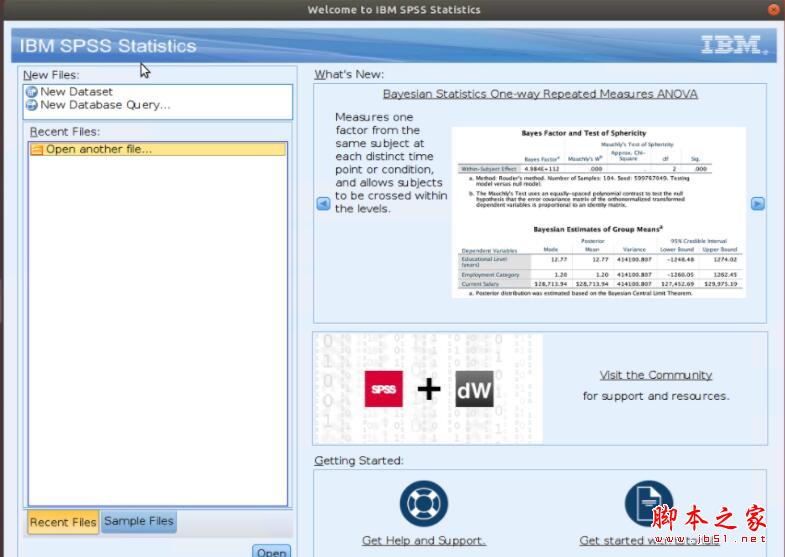Switch to the Recent Files tab
785x557 pixels.
point(63,522)
